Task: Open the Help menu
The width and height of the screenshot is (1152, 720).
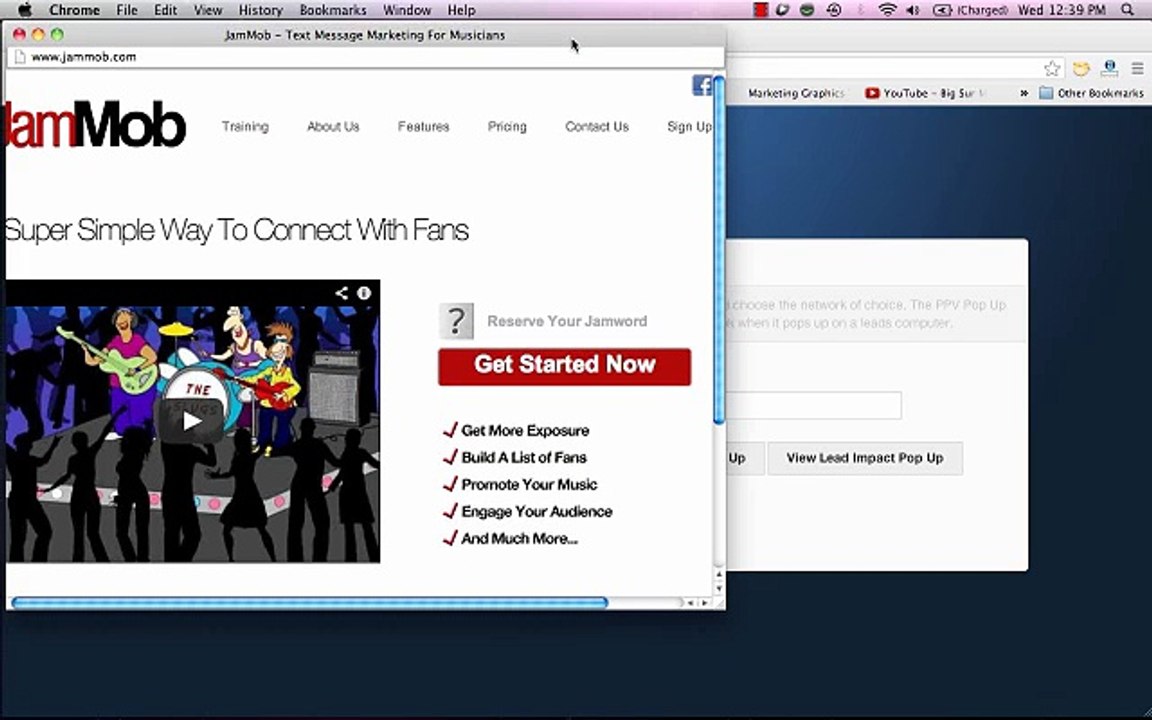Action: coord(461,10)
